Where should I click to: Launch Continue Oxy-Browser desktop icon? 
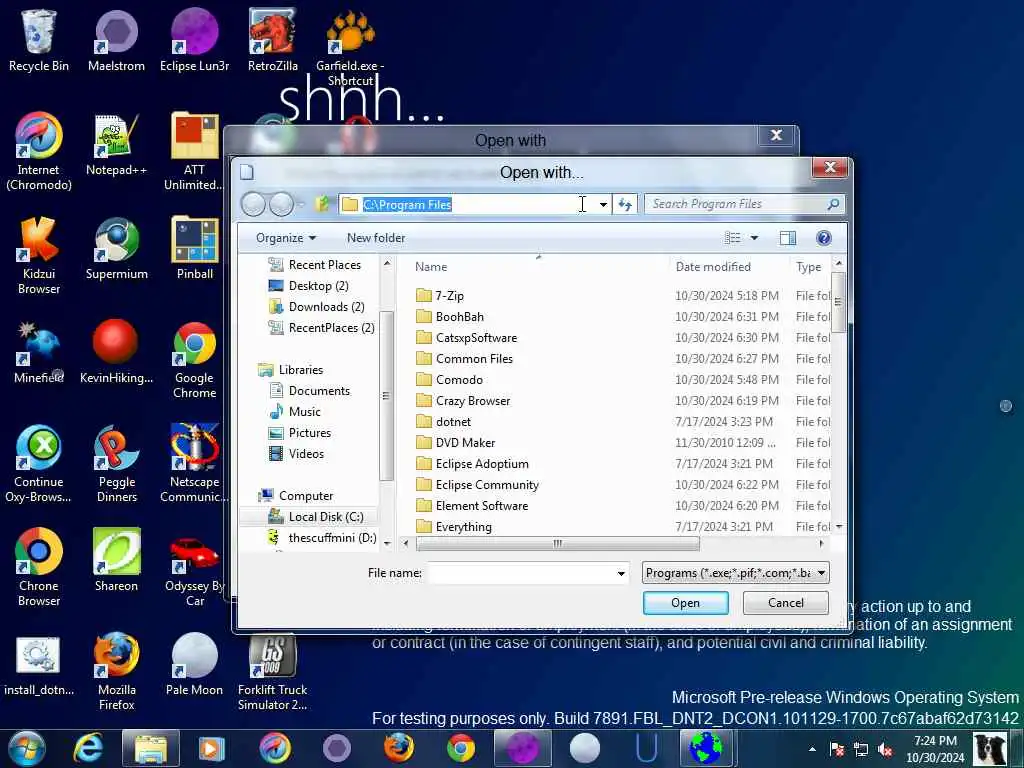coord(39,464)
